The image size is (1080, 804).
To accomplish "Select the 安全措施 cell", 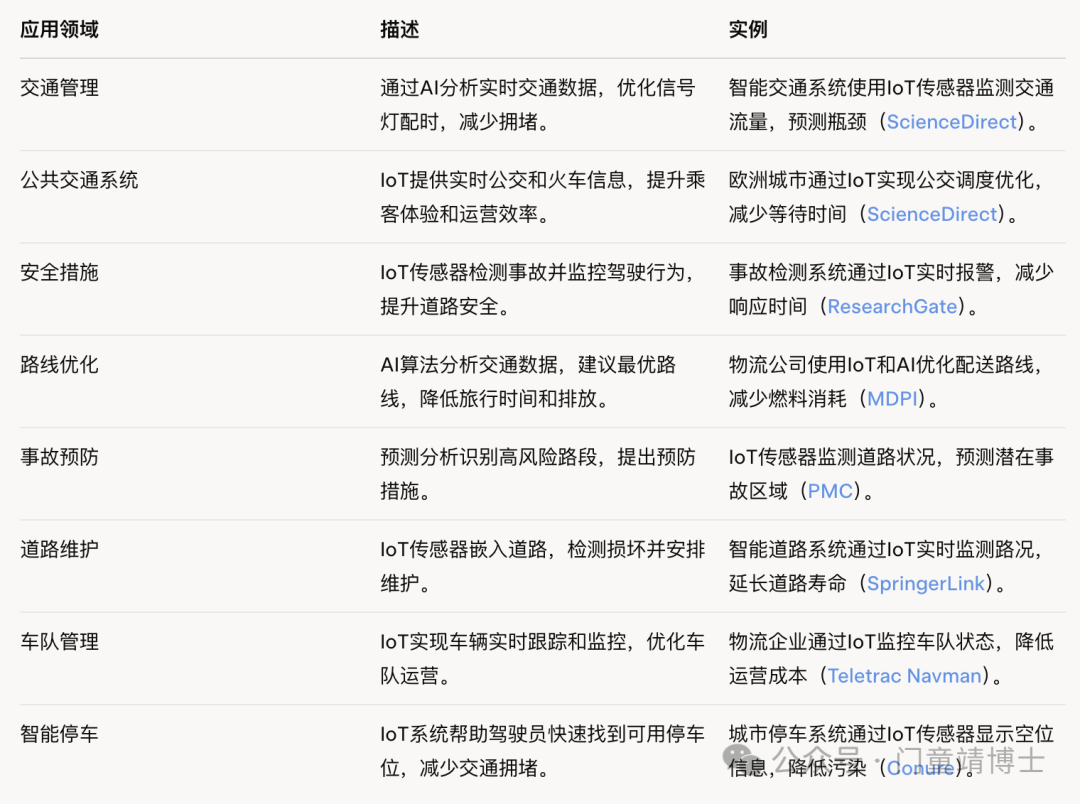I will click(59, 272).
